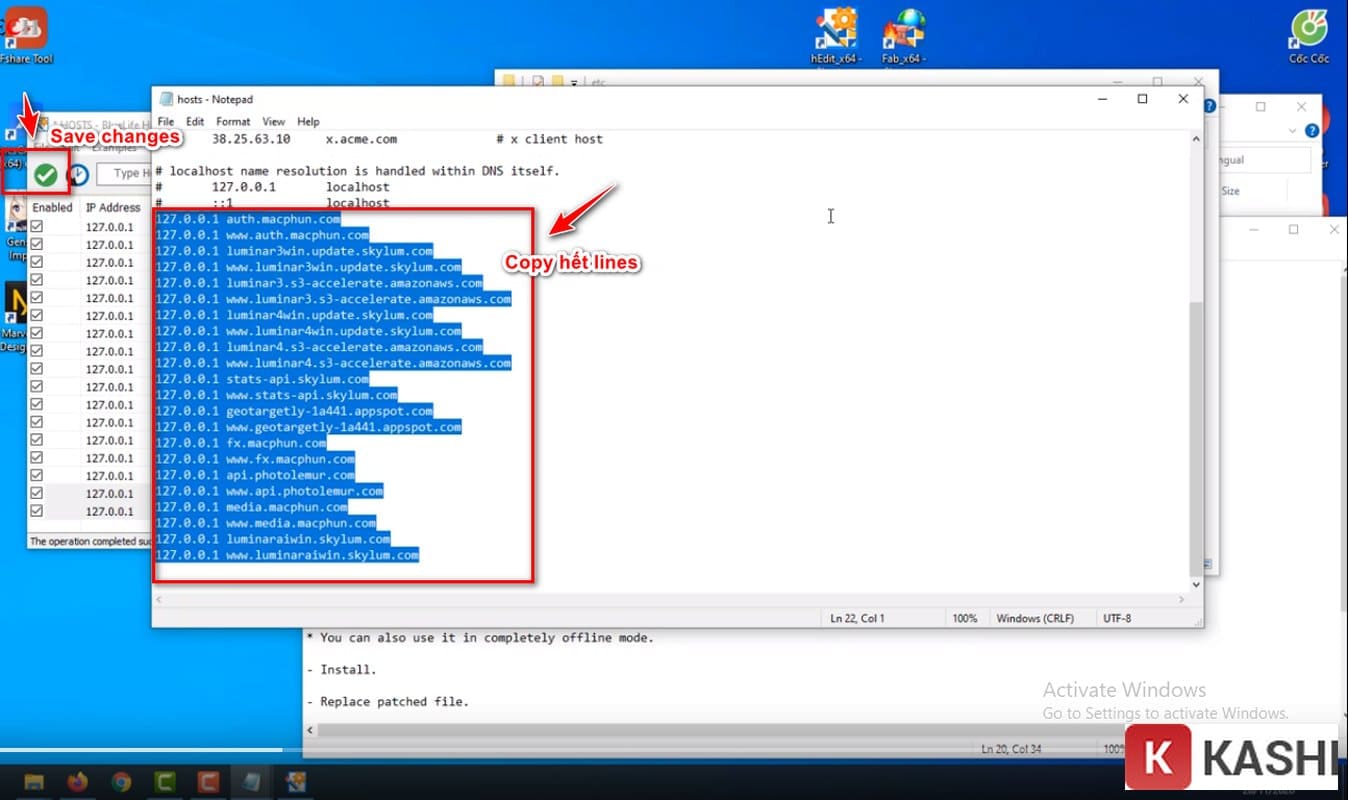Click the '- Install.' line in background Notepad

(342, 670)
